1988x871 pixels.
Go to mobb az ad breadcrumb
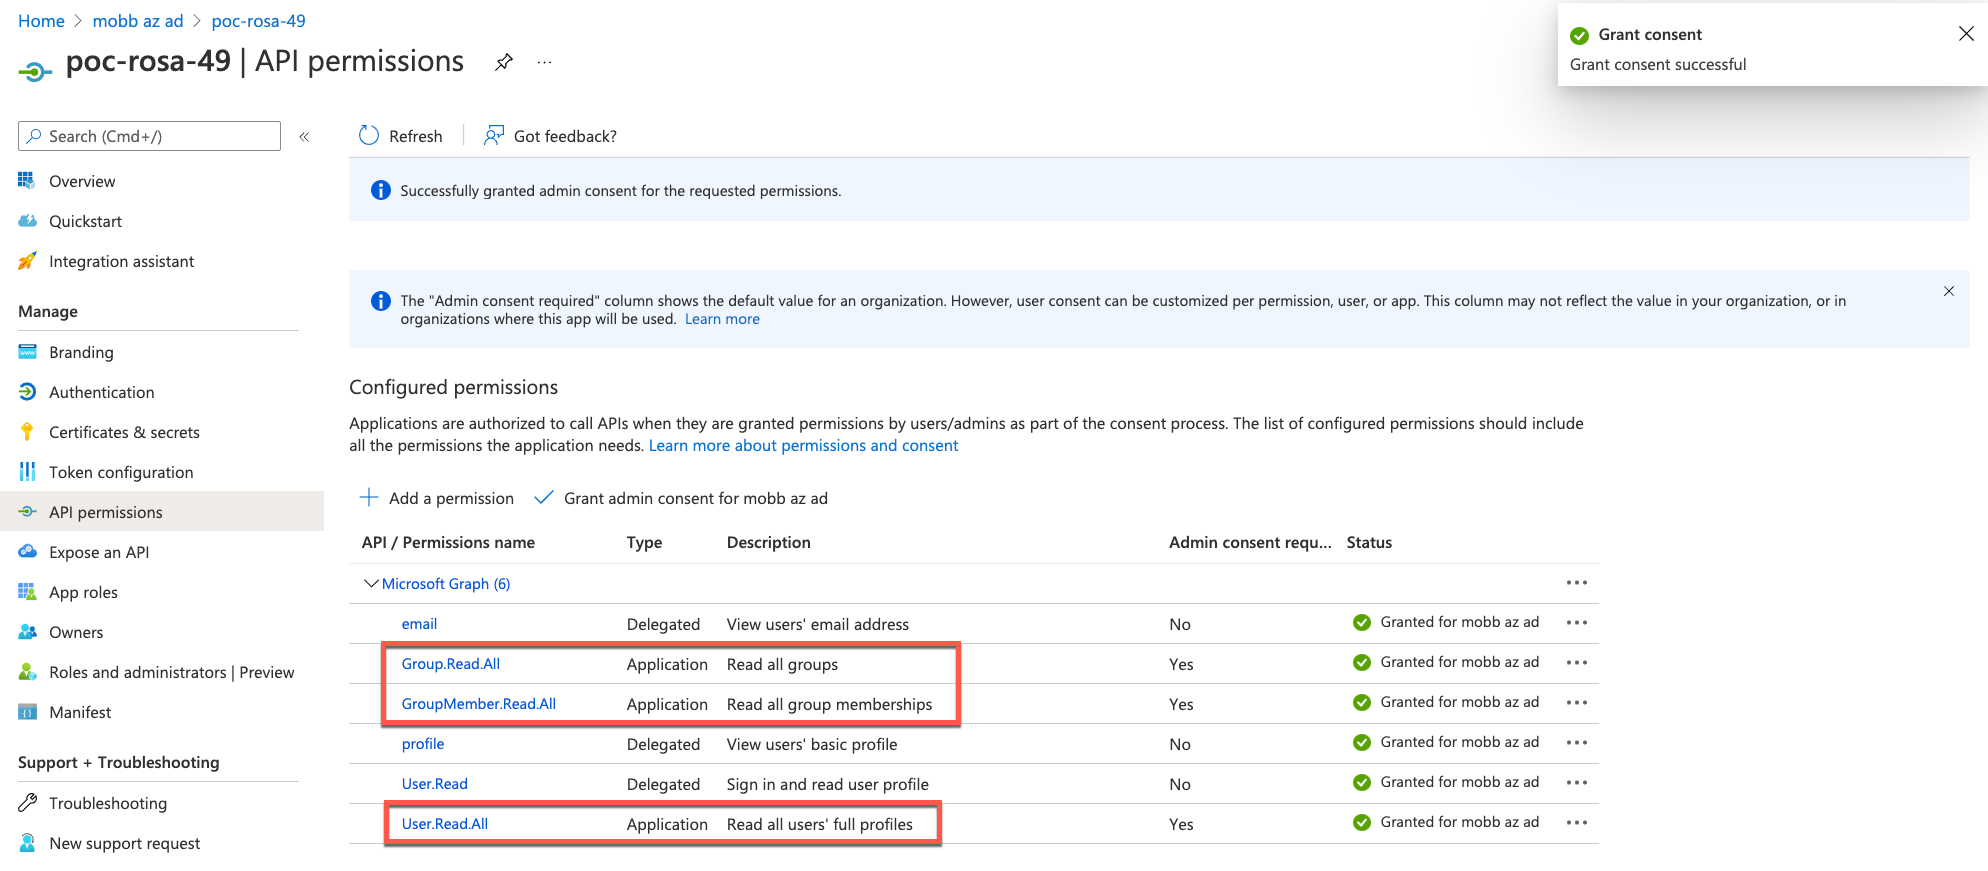[x=138, y=21]
